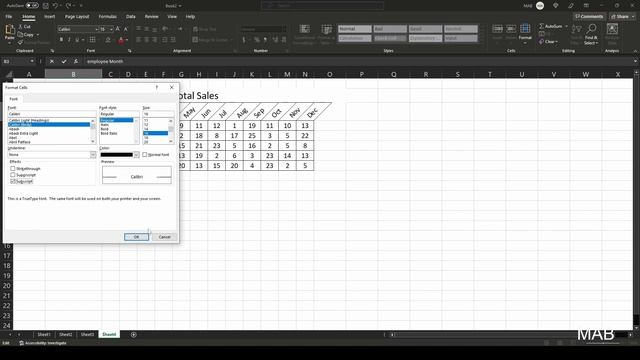Click the Clear eraser button

pos(547,41)
